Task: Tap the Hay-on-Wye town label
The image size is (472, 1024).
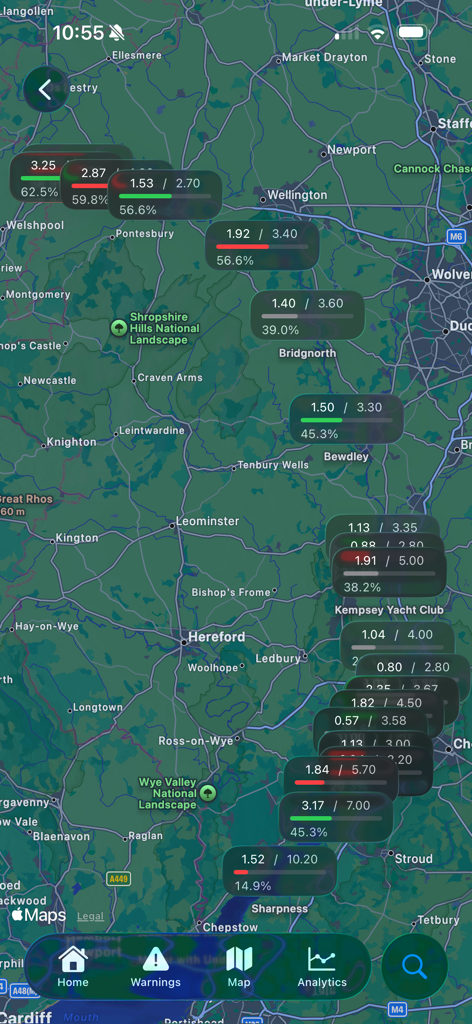Action: [47, 626]
